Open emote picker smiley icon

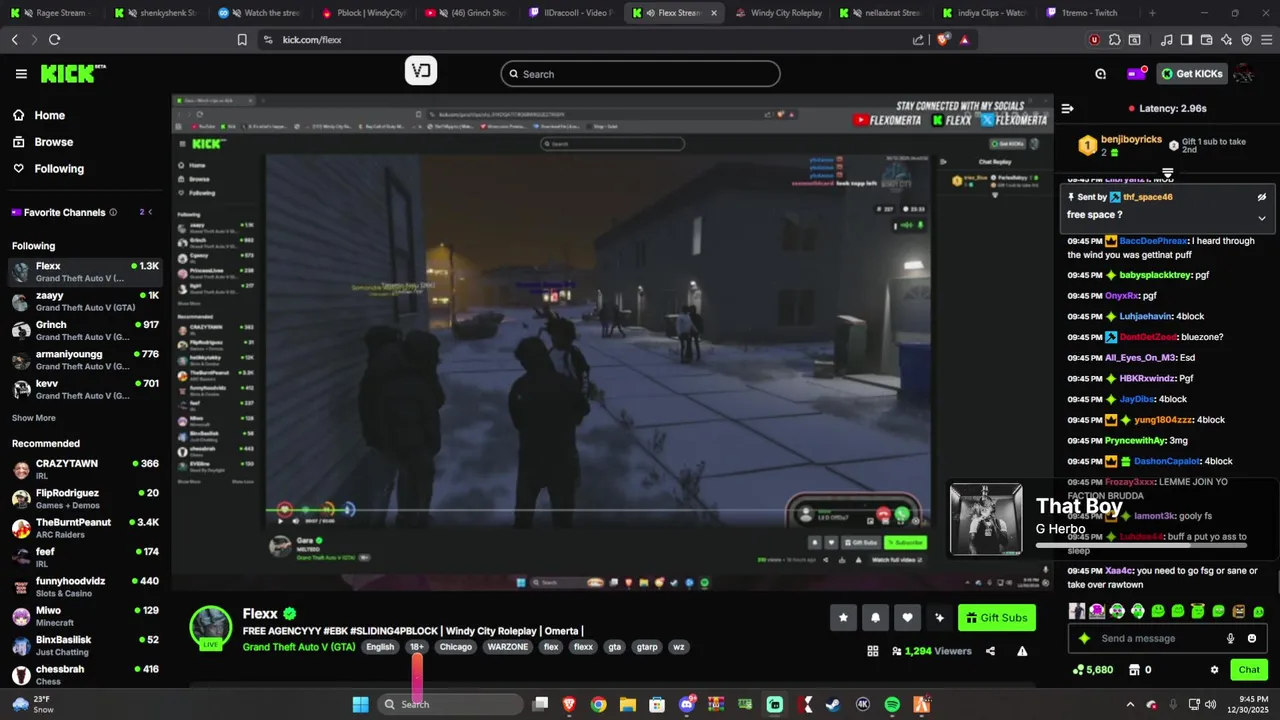click(1251, 638)
